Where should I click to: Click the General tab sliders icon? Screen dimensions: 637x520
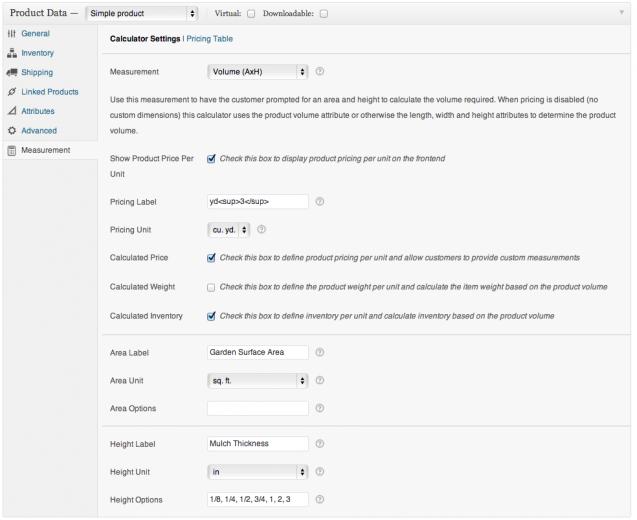pos(12,34)
